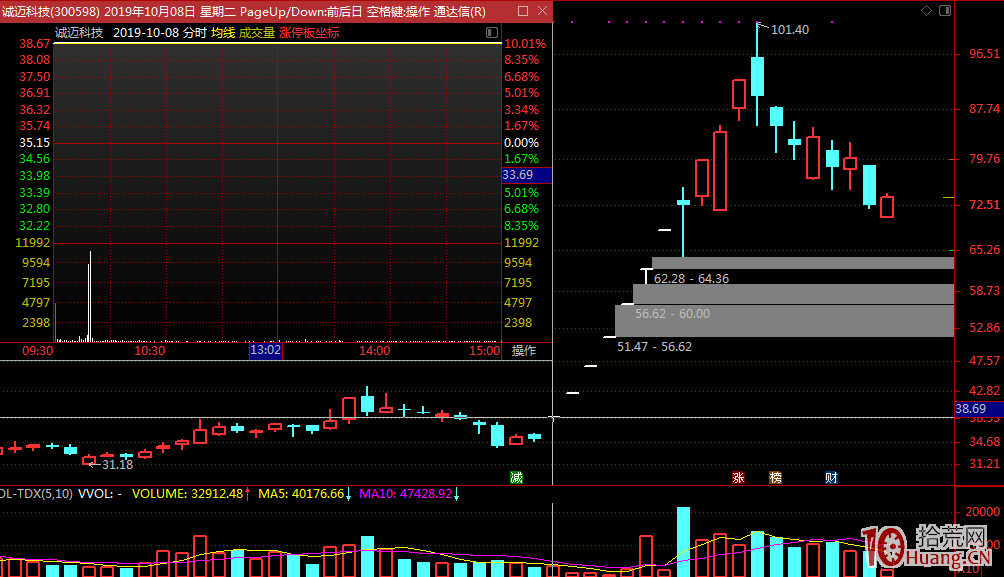
Task: Click the 42.82 price axis value
Action: [x=984, y=391]
